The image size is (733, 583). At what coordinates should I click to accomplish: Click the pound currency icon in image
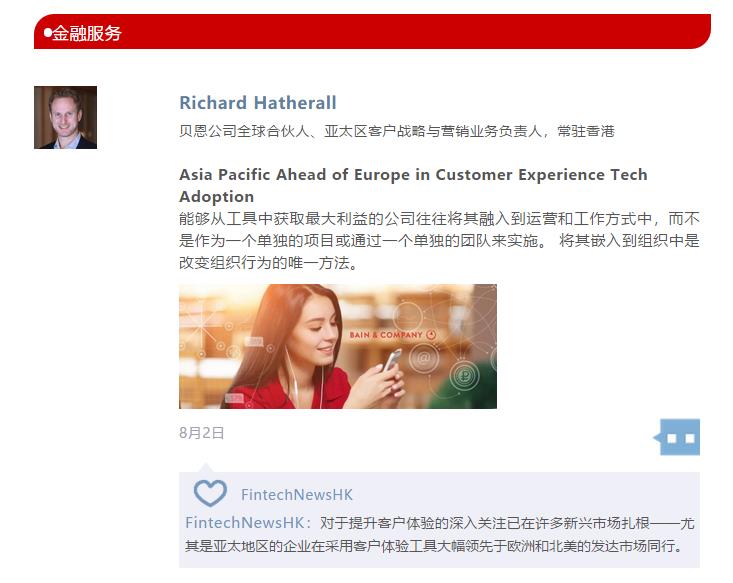pos(464,375)
